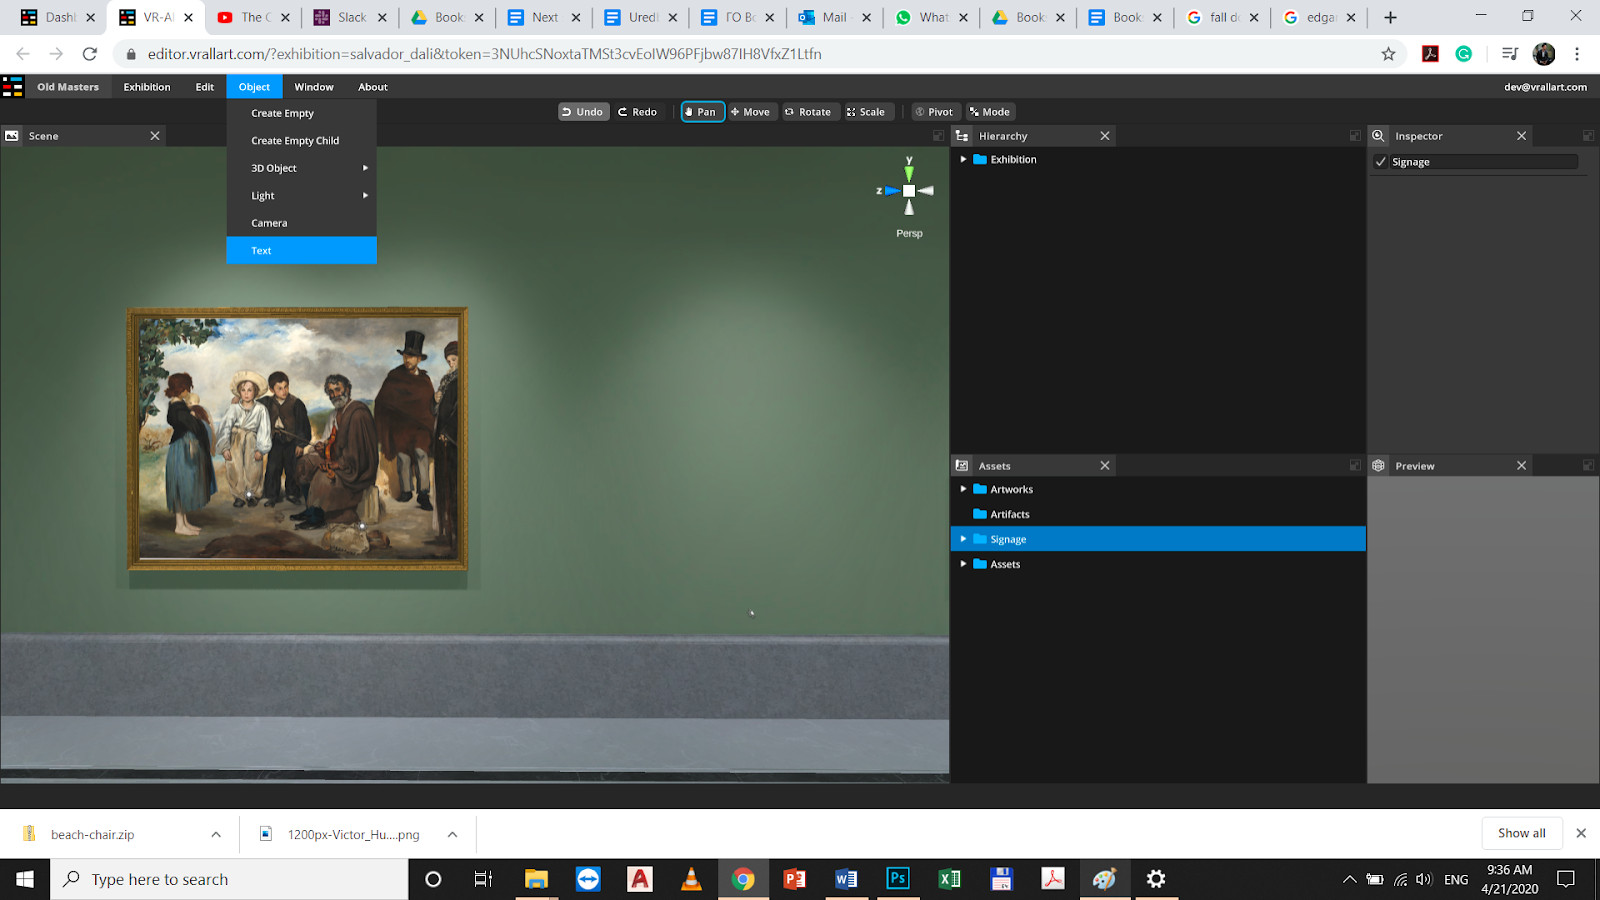
Task: Select the Pan tool
Action: coord(702,112)
